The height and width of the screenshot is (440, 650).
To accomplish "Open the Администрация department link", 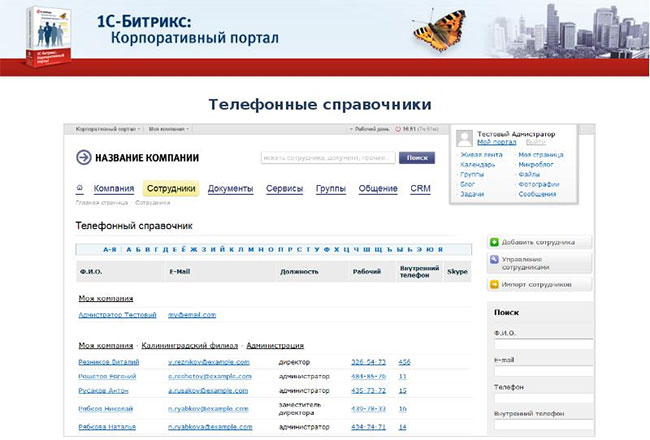I will point(275,345).
